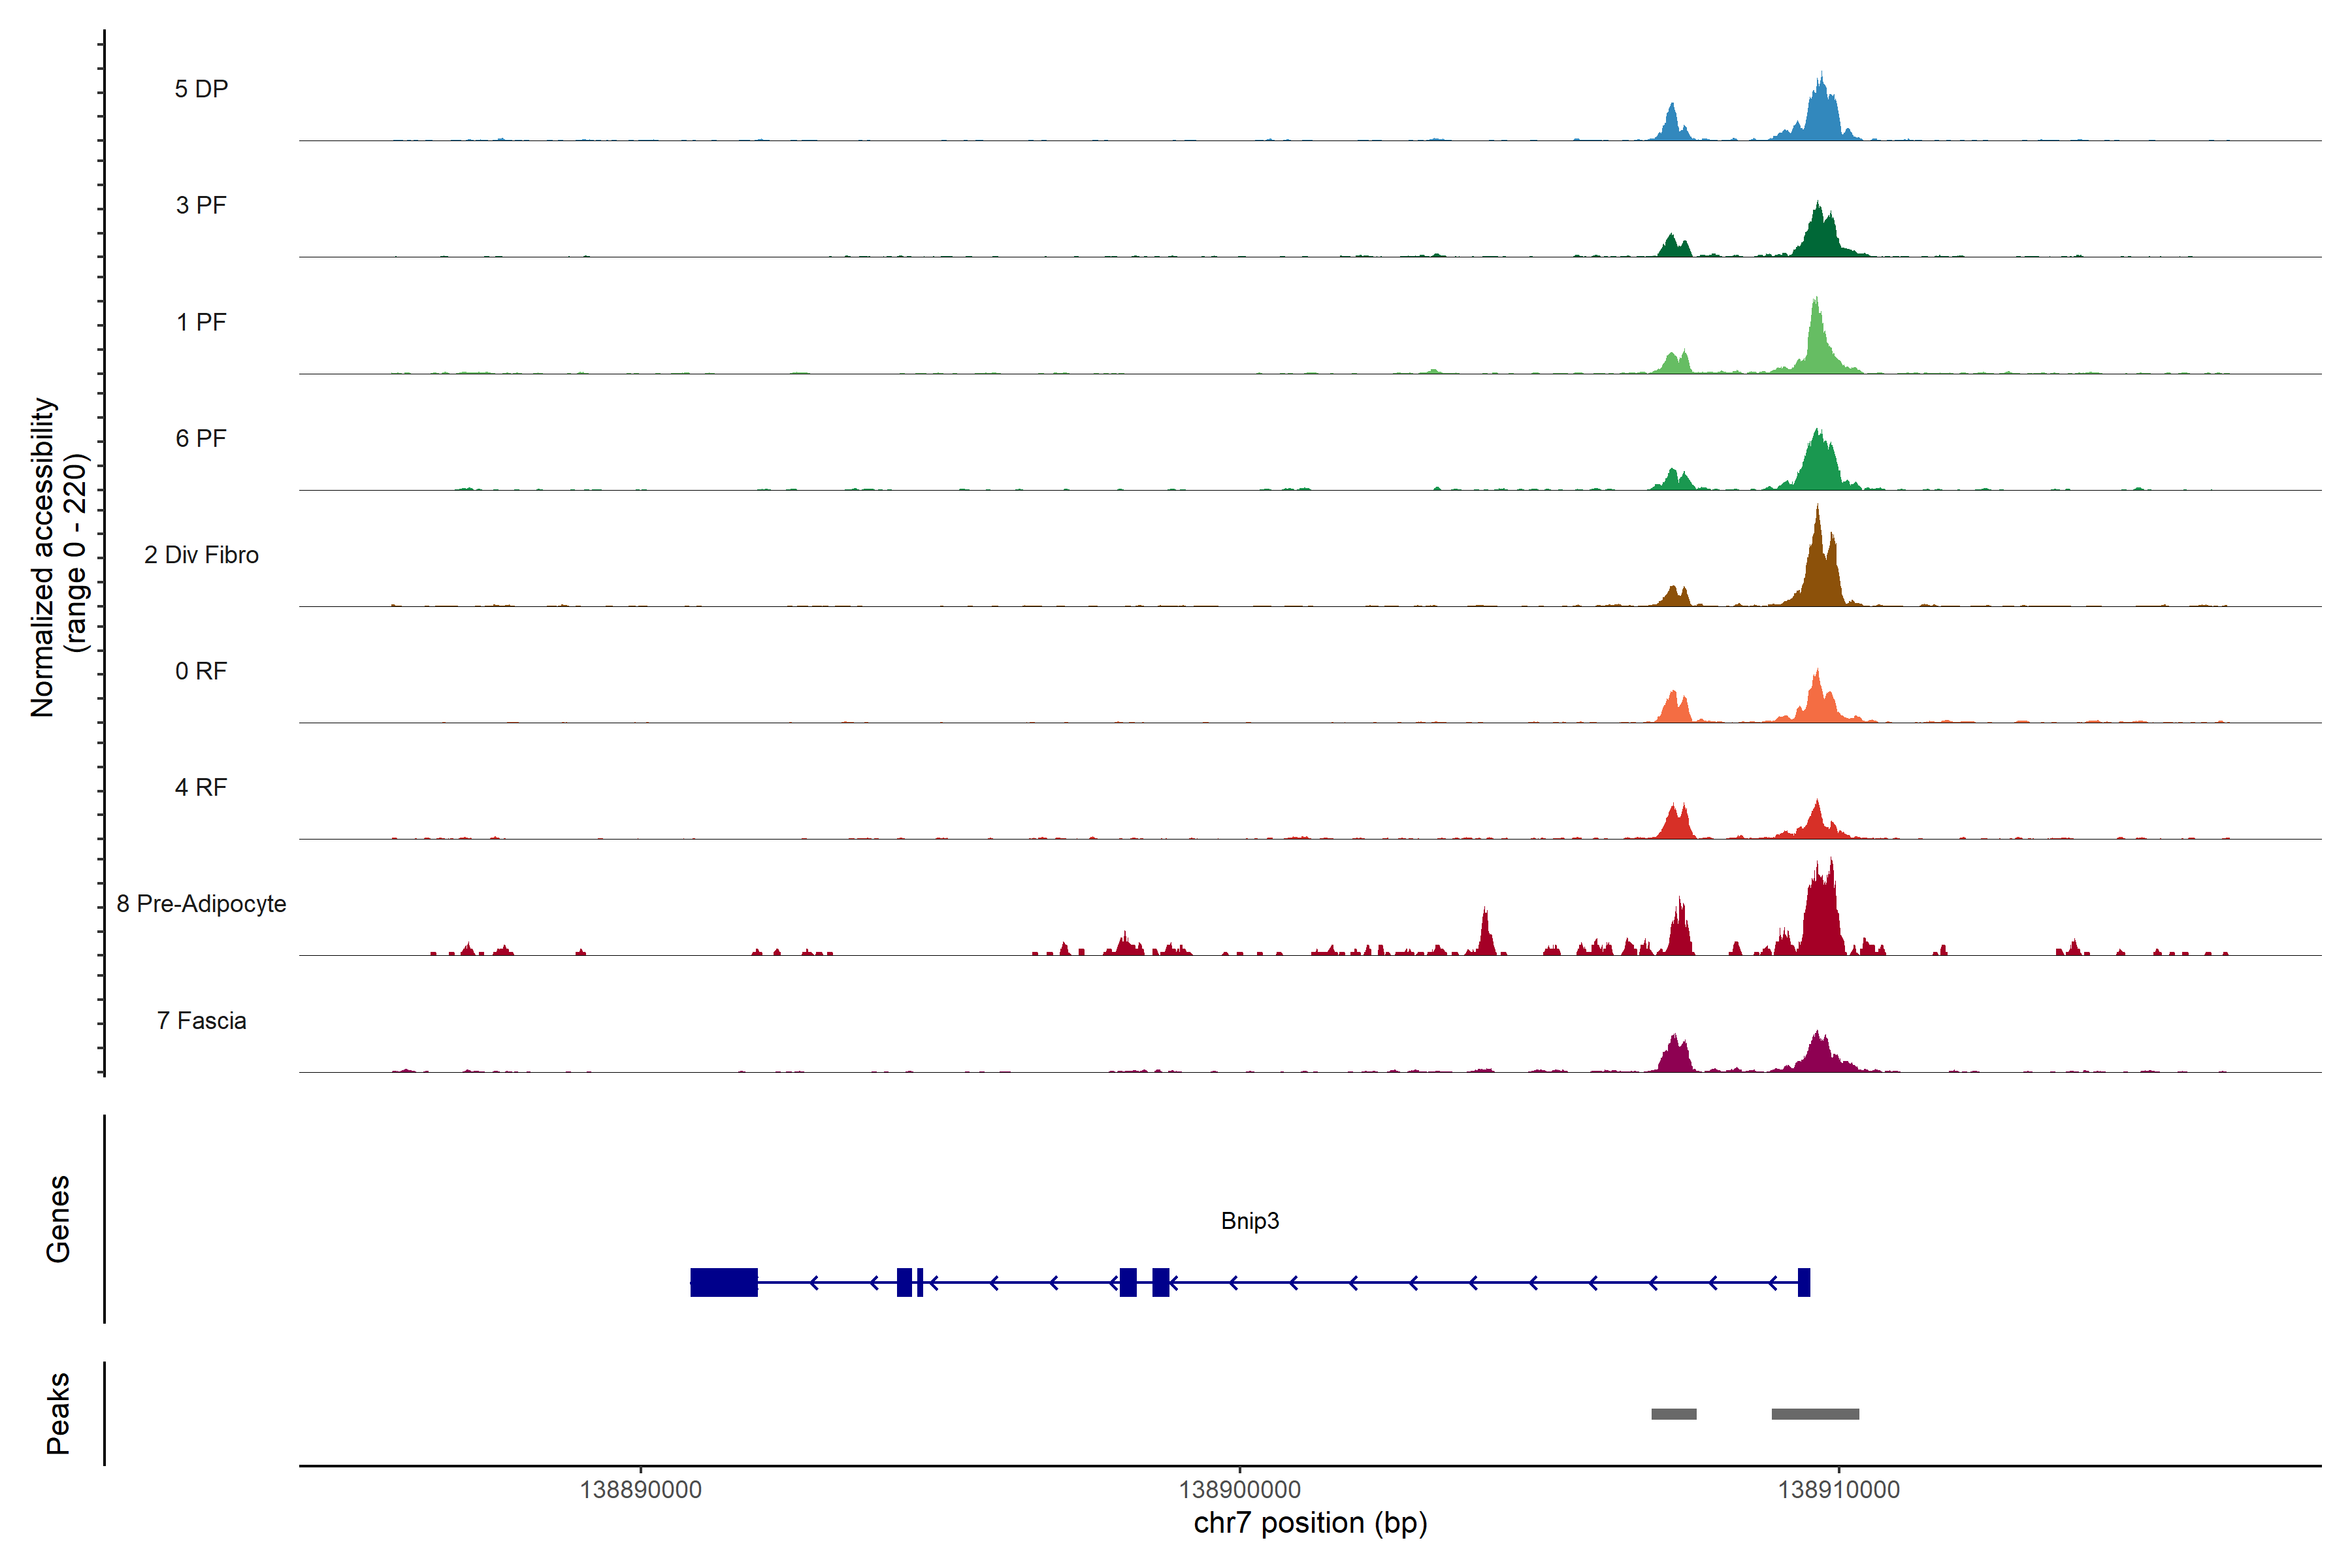Click the shorter left gray peak bar

pos(1673,1414)
